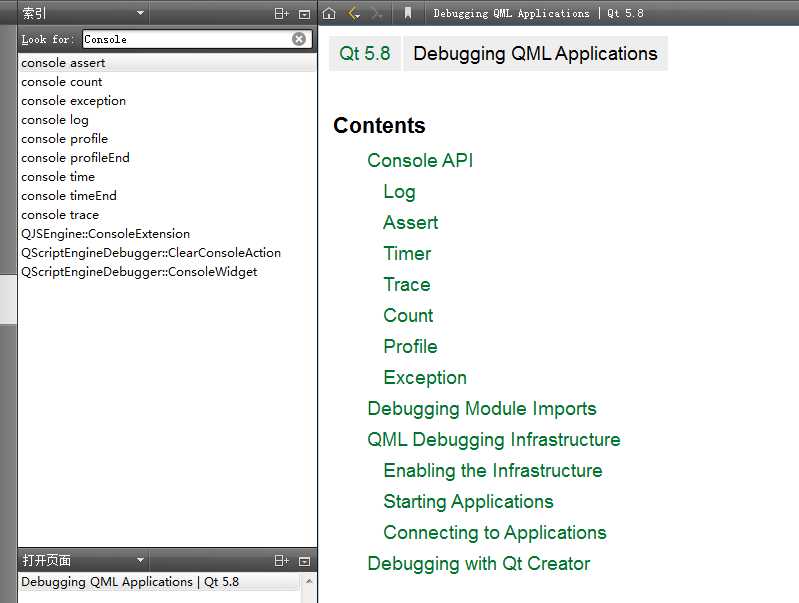Open QML Debugging Infrastructure link

click(494, 440)
